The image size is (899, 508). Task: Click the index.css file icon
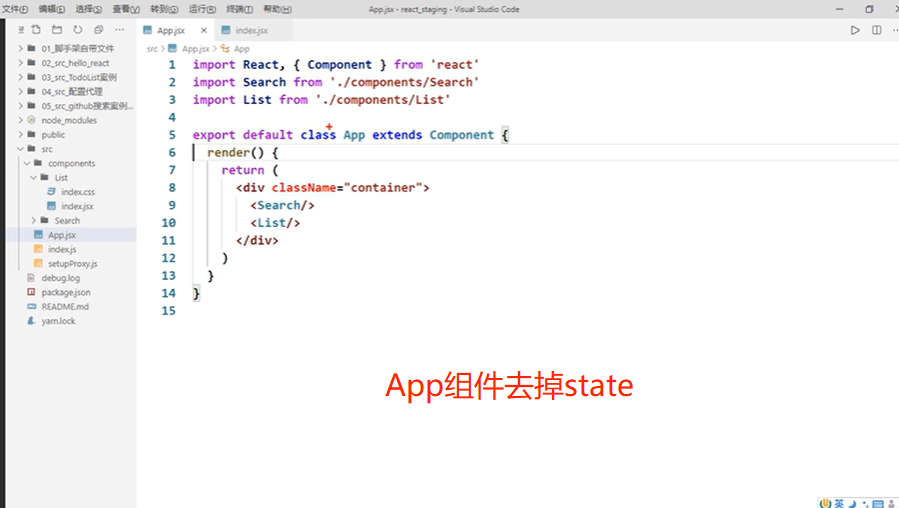point(52,192)
